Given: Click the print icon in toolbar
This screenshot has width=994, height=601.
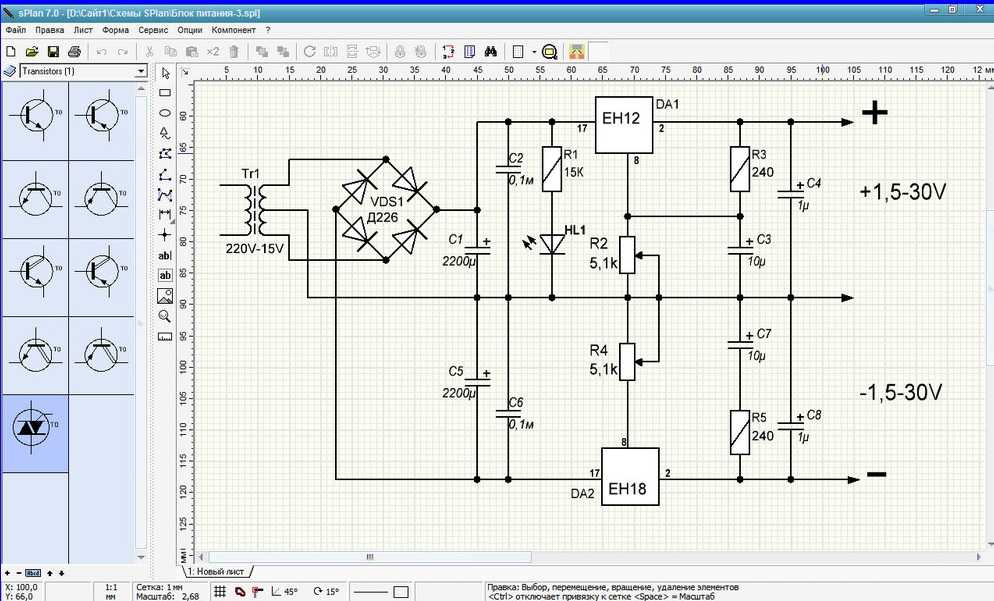Looking at the screenshot, I should [x=74, y=51].
